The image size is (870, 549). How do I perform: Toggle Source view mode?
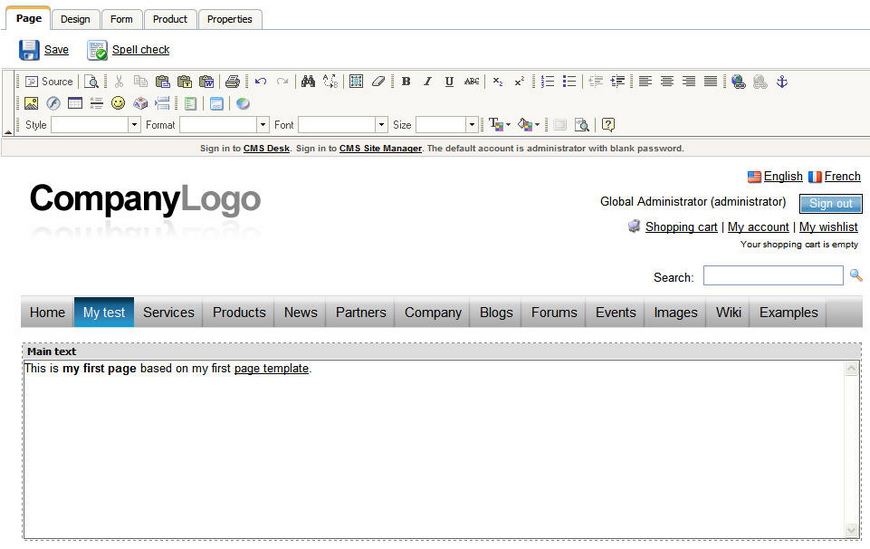pyautogui.click(x=49, y=82)
